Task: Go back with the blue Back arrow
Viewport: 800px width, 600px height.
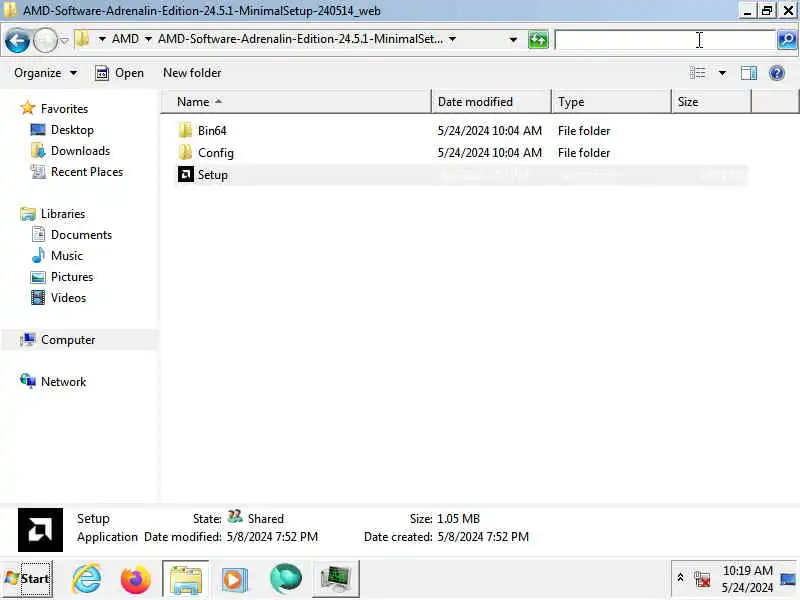Action: click(17, 40)
